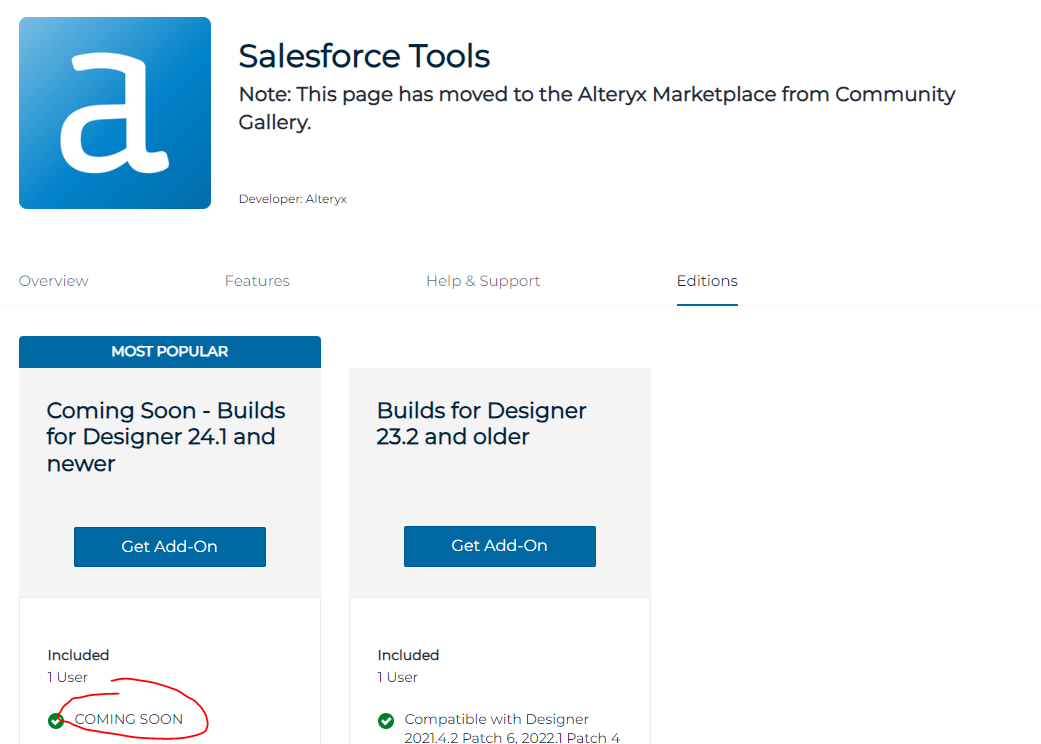
Task: Click the MOST POPULAR banner
Action: pos(169,351)
